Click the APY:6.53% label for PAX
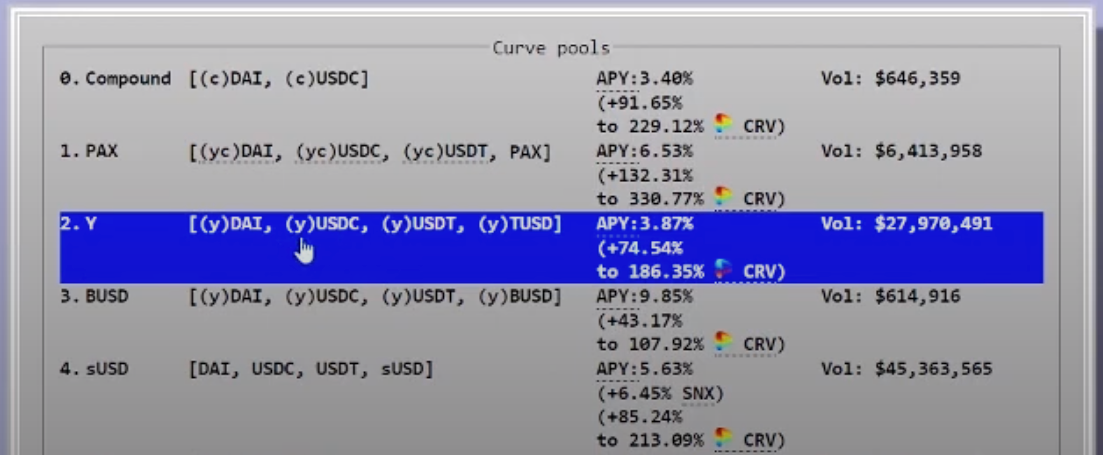This screenshot has height=455, width=1103. click(644, 151)
